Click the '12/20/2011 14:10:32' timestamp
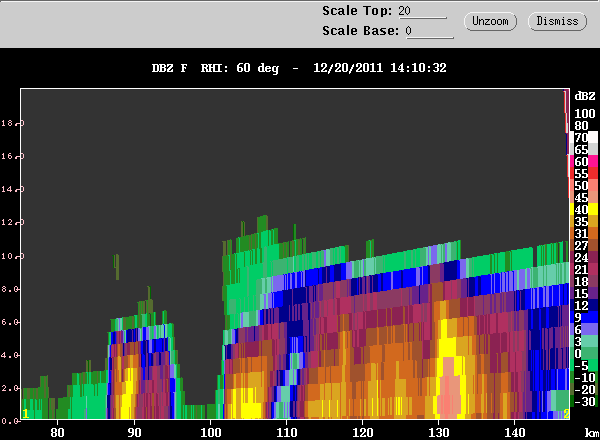This screenshot has height=440, width=600. 380,68
